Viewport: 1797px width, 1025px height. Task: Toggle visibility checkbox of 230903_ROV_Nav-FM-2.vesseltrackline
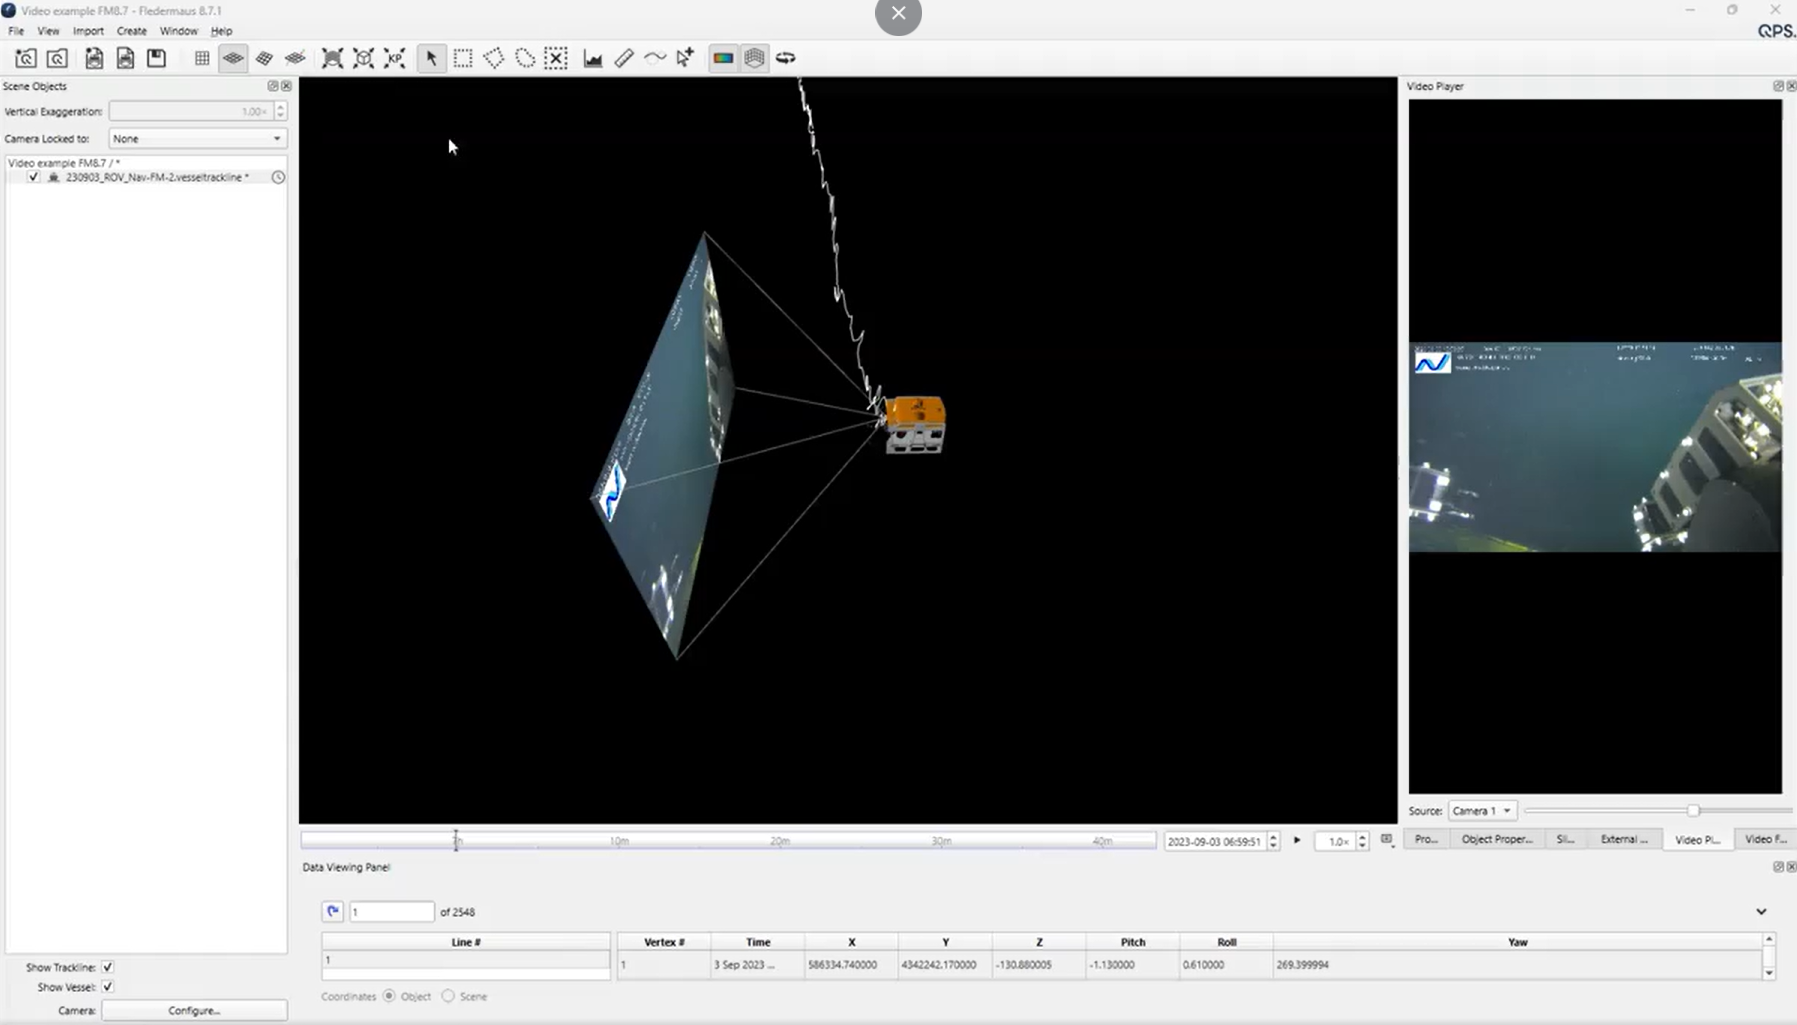coord(33,177)
